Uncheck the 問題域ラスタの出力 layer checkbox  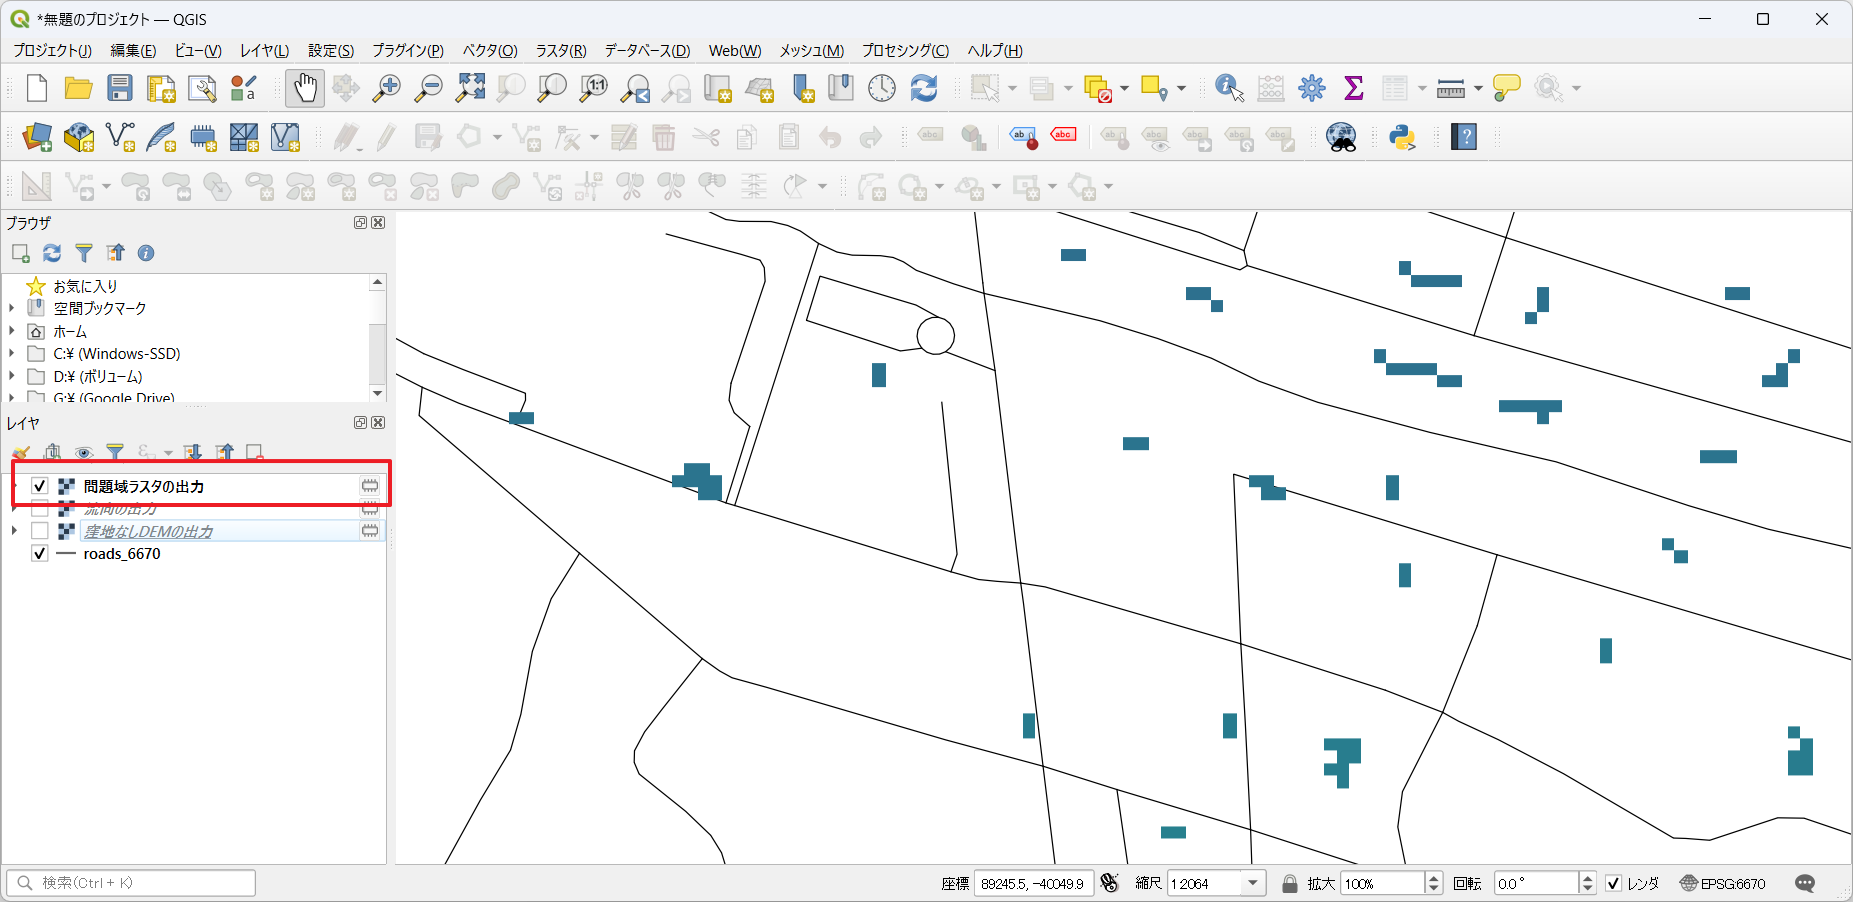click(40, 486)
